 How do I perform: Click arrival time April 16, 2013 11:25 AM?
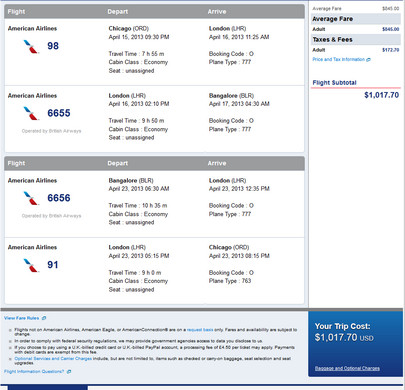point(239,37)
